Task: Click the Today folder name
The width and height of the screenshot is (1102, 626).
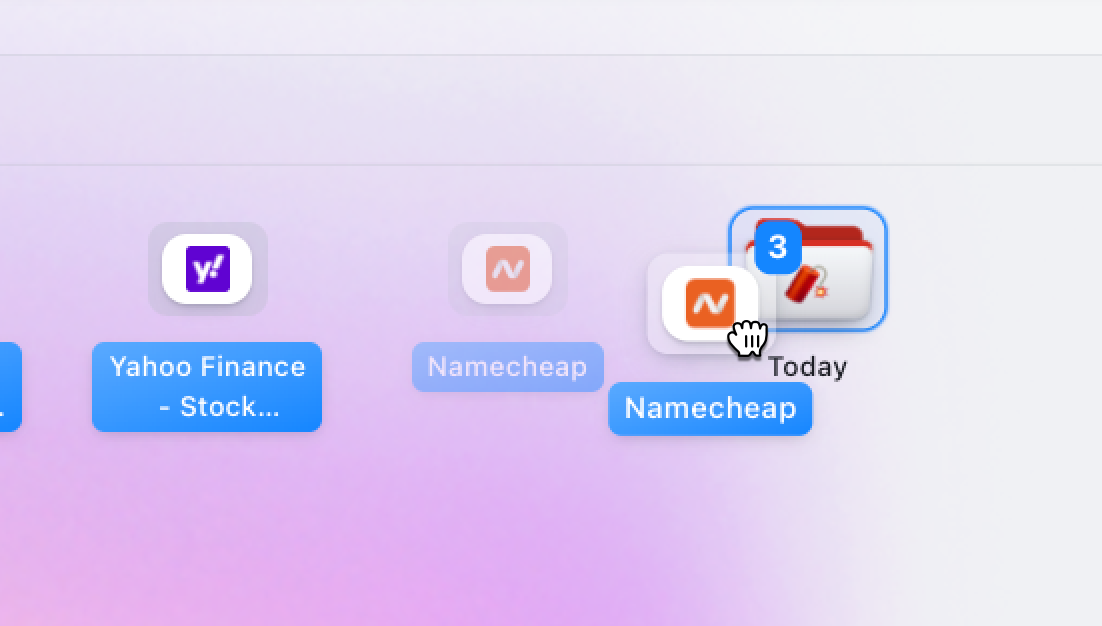Action: coord(808,367)
